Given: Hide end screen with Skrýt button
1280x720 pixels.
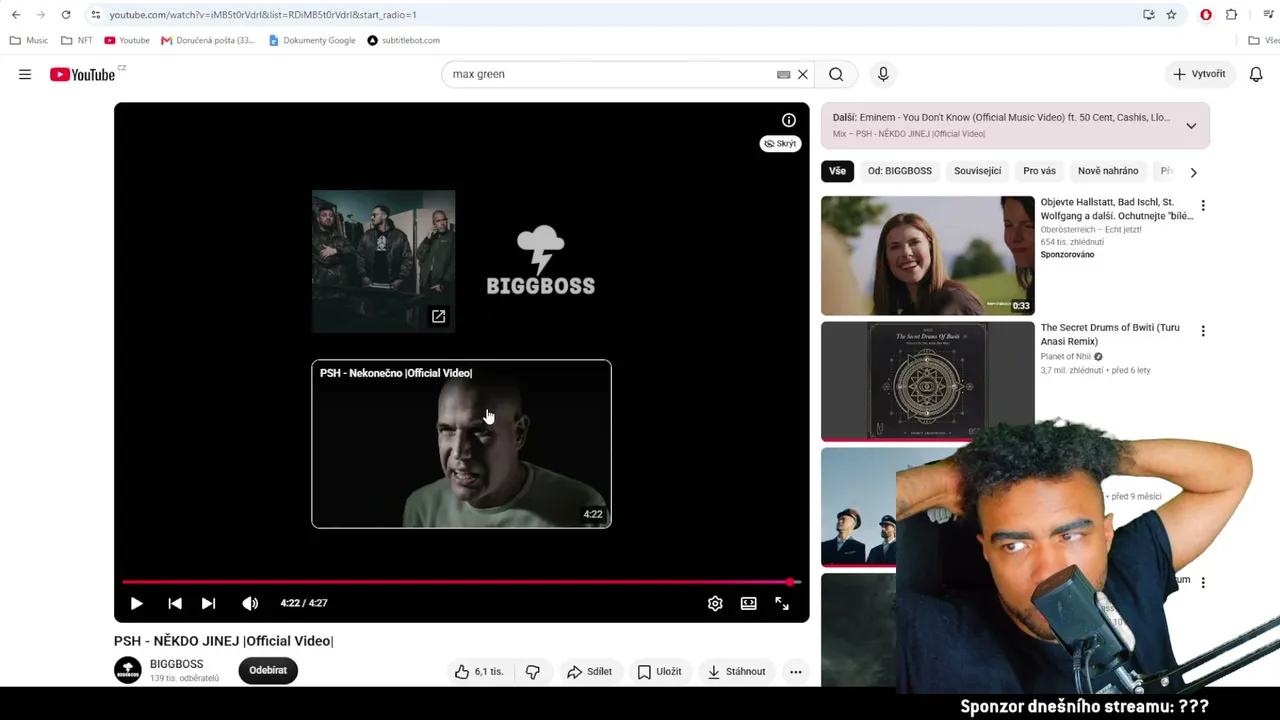Looking at the screenshot, I should [x=780, y=144].
